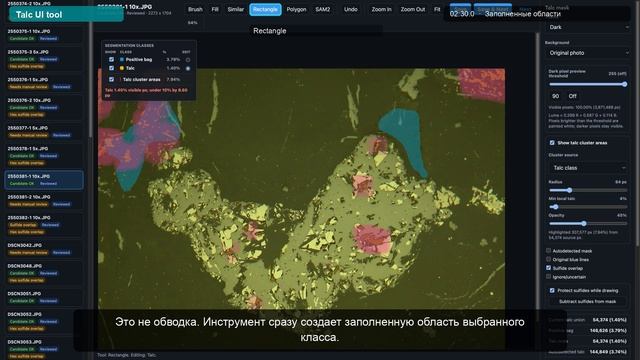
Task: Open image 2550375-1 10x.JPG in list
Action: (x=44, y=35)
